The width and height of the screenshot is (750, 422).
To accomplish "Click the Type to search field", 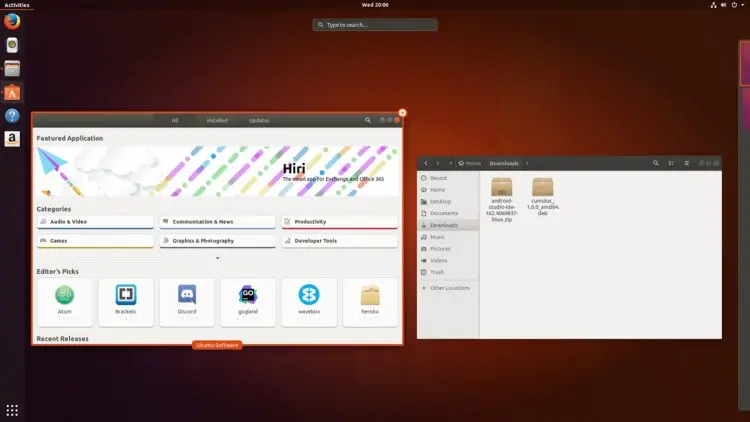I will click(375, 25).
